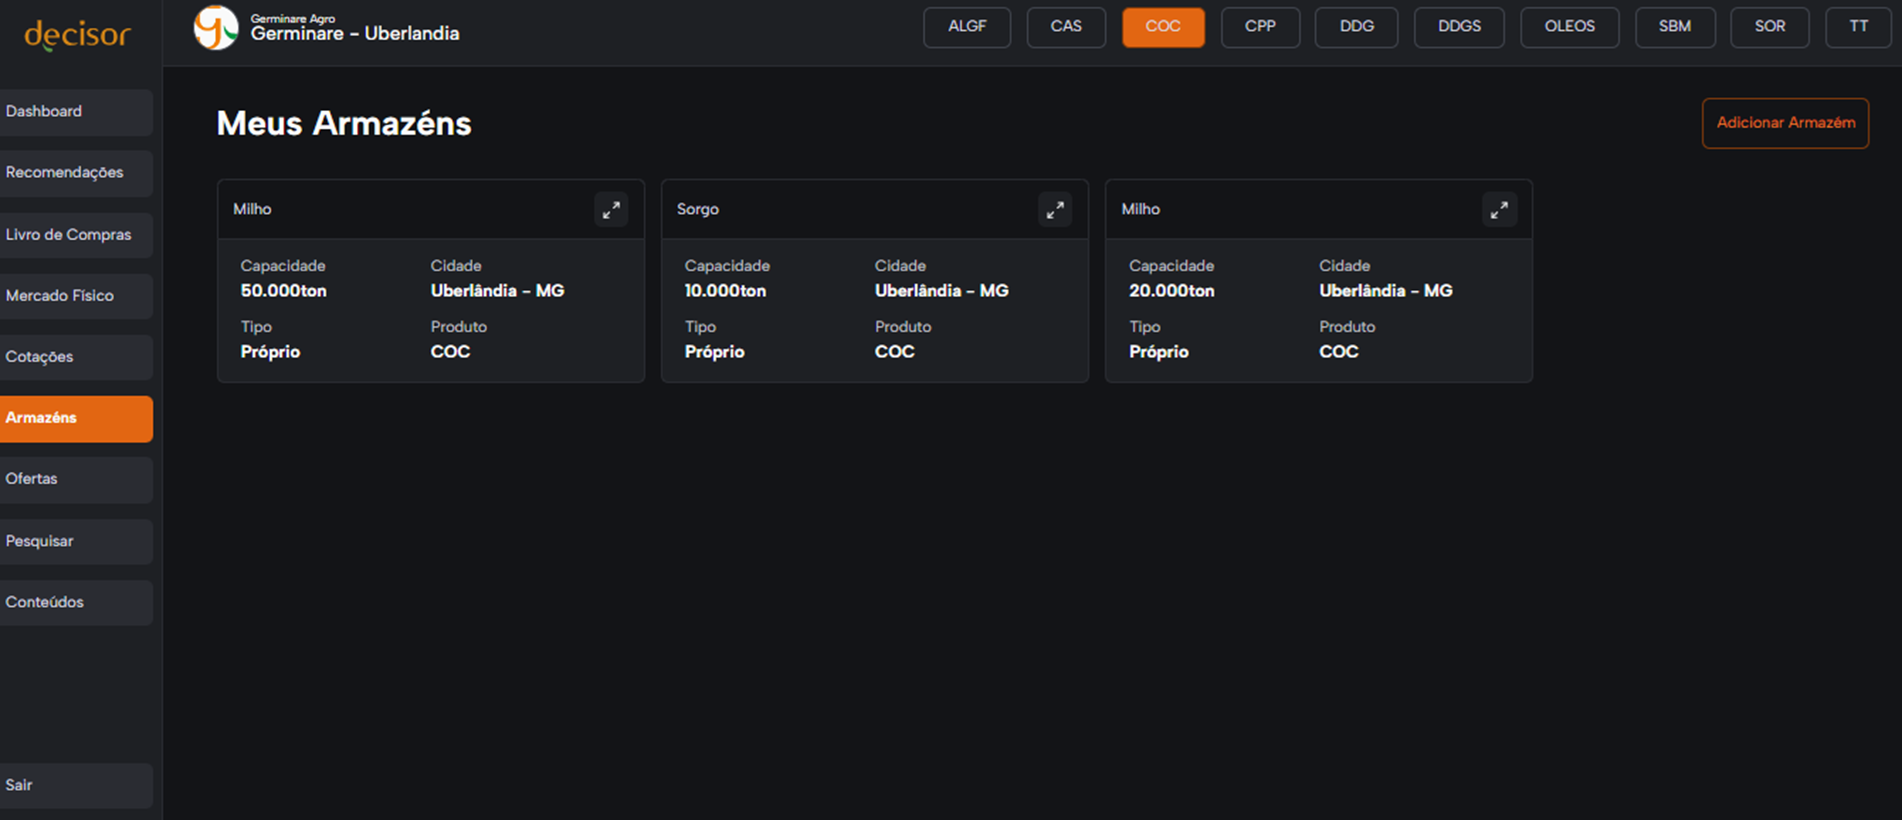This screenshot has height=820, width=1902.
Task: Navigate to Mercado Físico
Action: (76, 296)
